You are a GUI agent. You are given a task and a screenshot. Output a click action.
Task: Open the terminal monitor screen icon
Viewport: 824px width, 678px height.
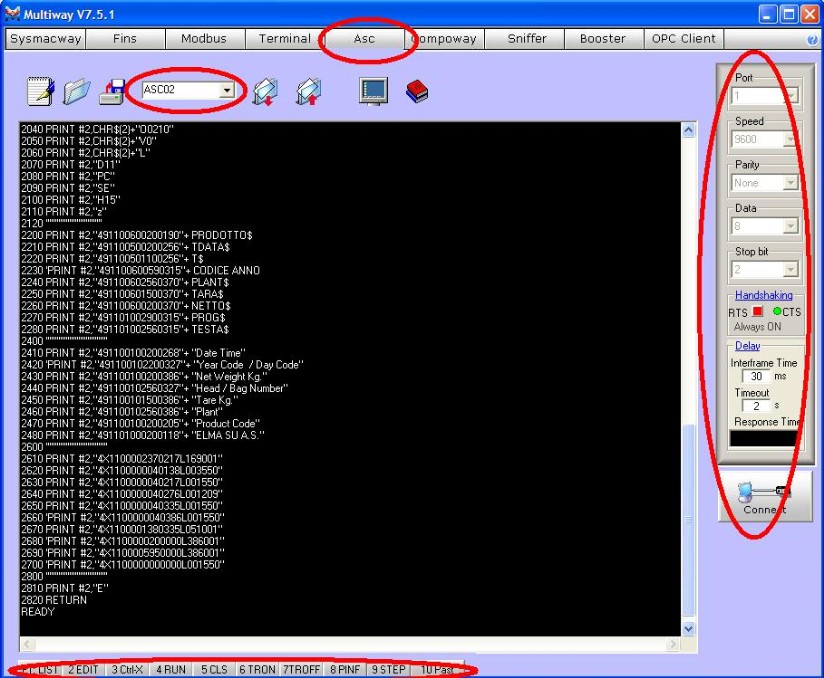pos(373,91)
